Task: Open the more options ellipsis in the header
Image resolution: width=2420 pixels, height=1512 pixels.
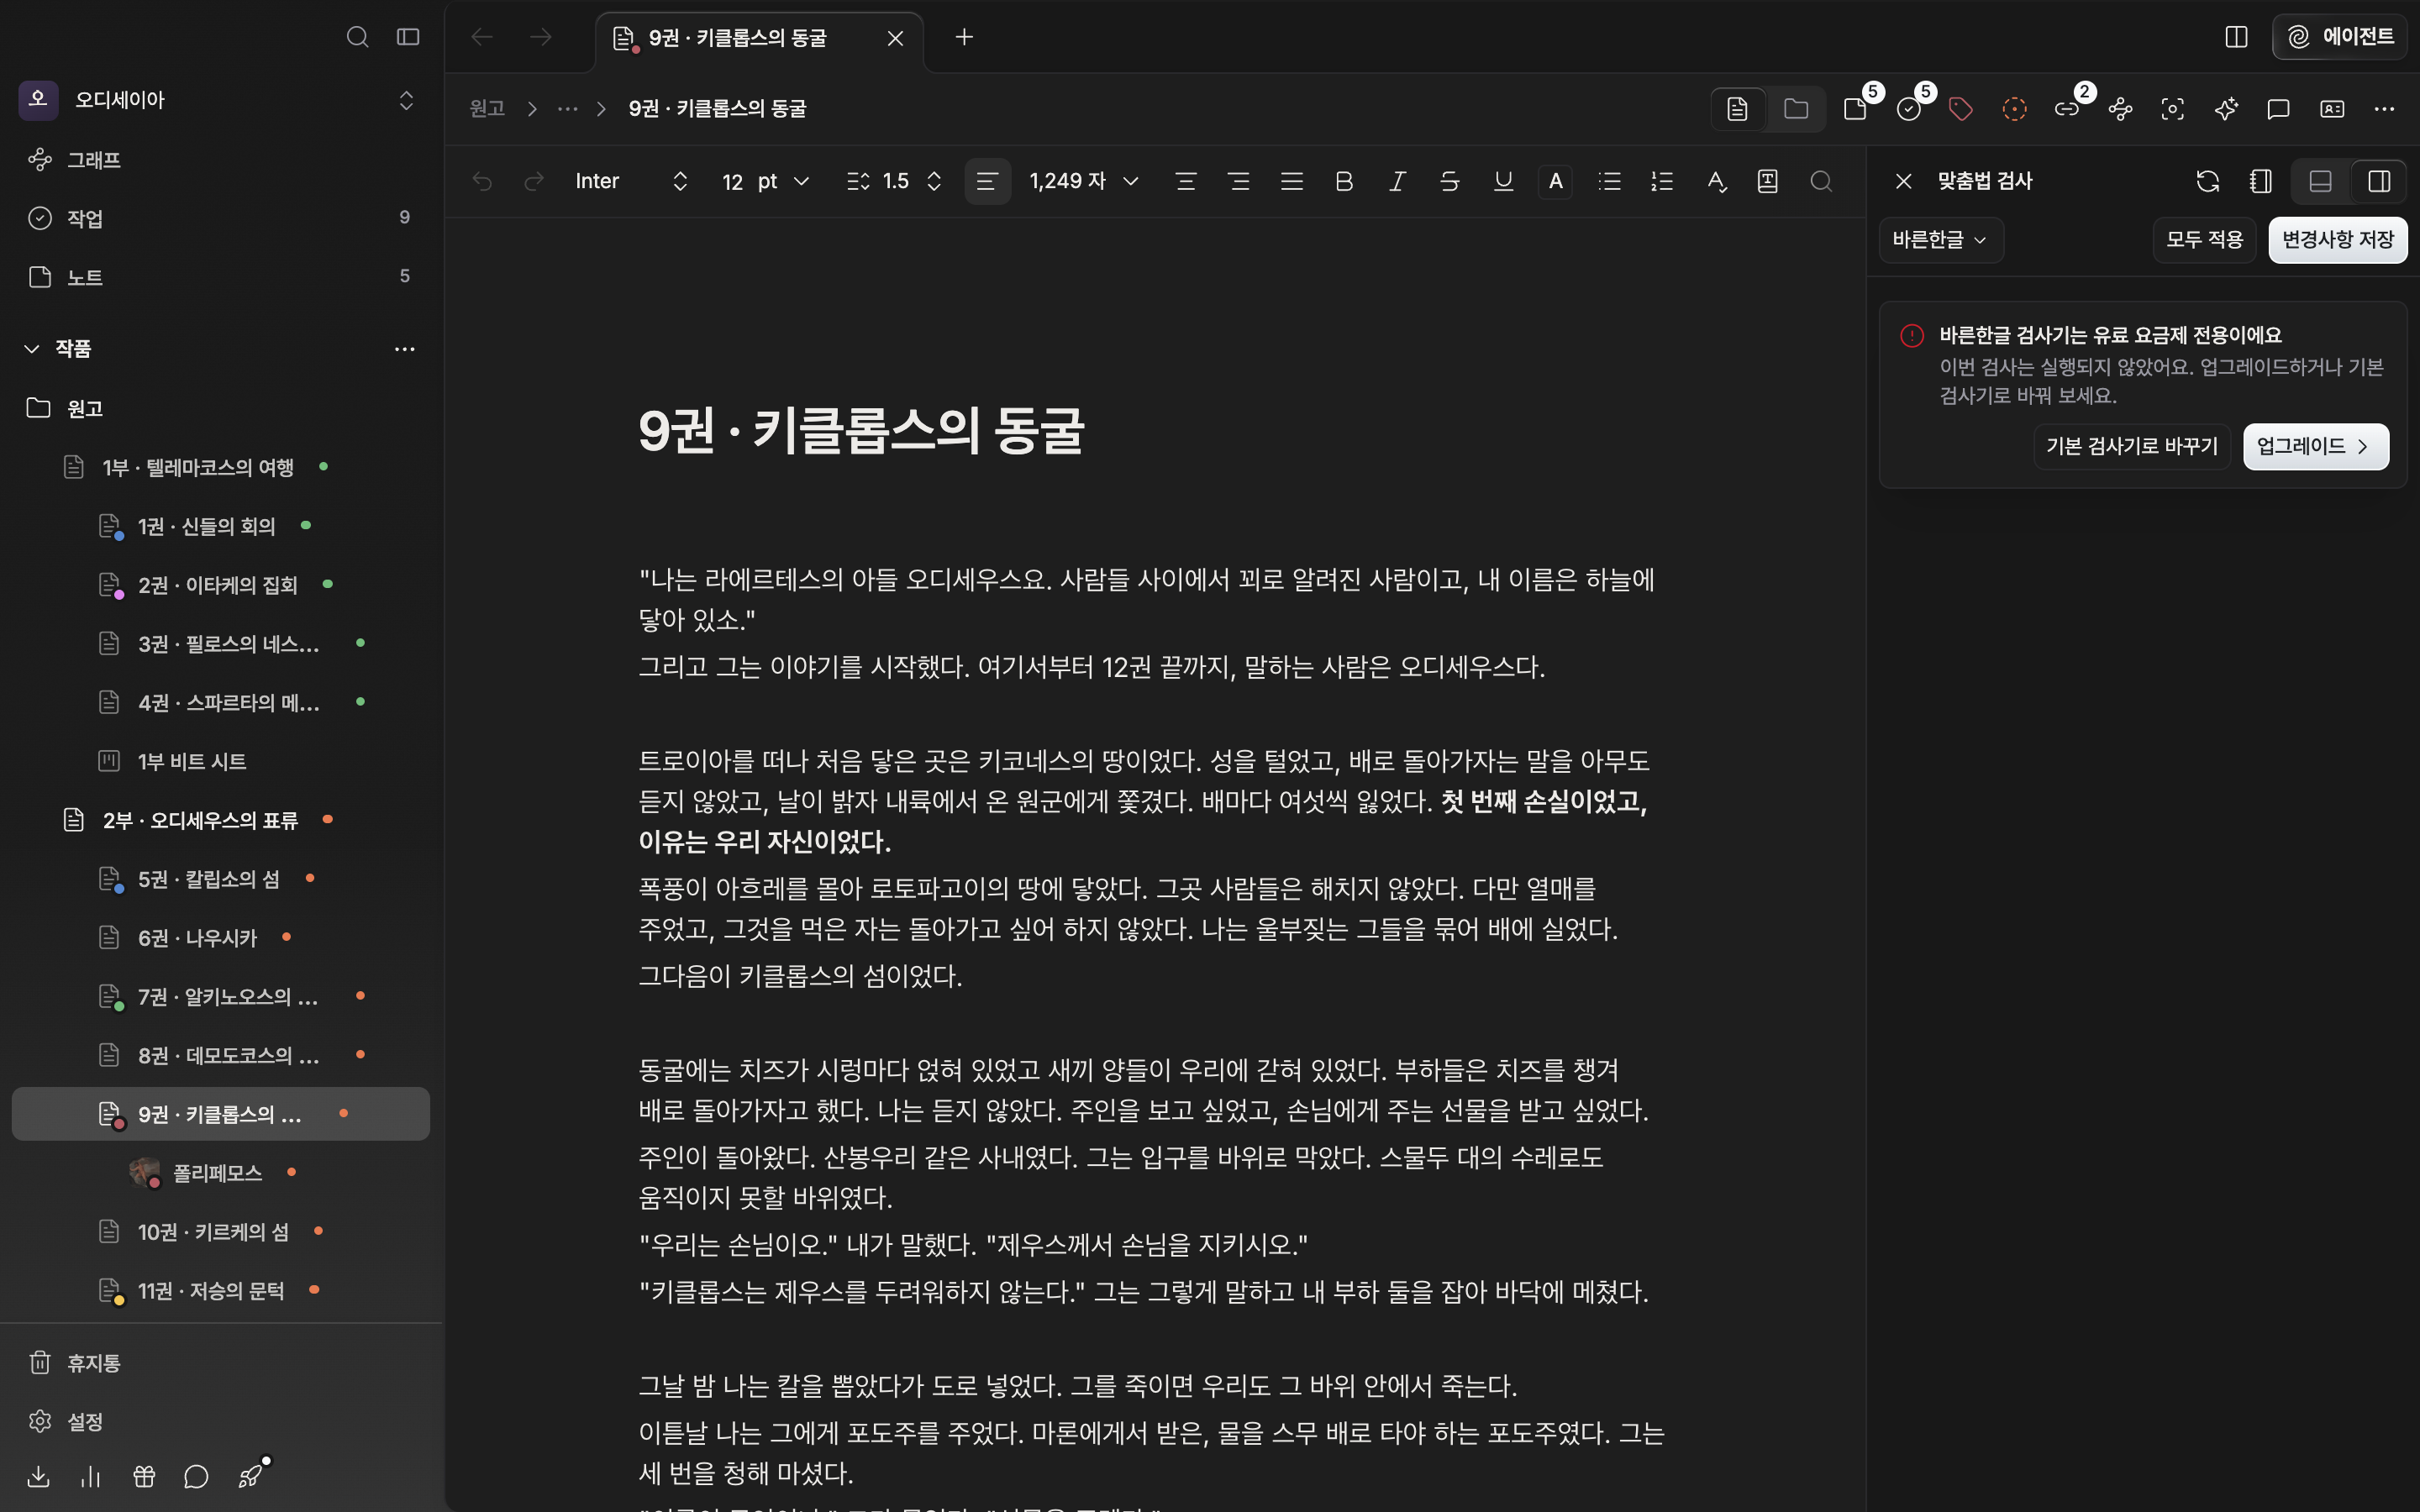Action: (2384, 108)
